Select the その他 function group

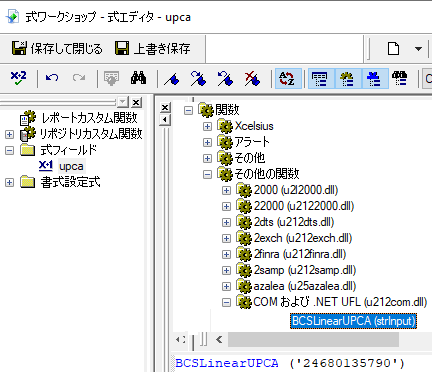pos(250,158)
